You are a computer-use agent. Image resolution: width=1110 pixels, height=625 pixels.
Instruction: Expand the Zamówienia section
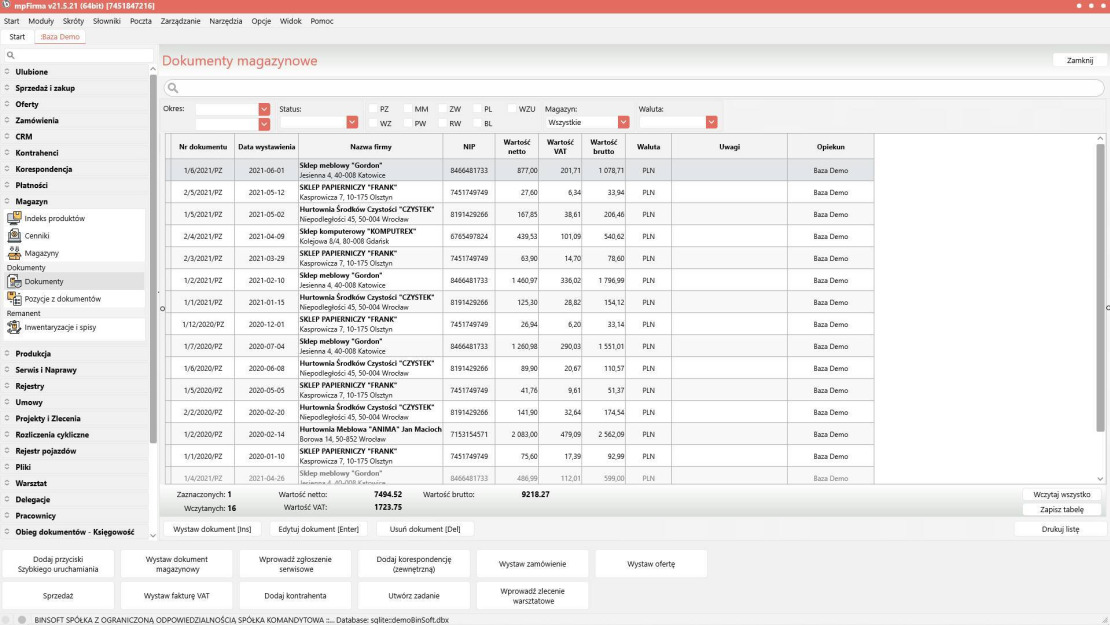pos(37,120)
